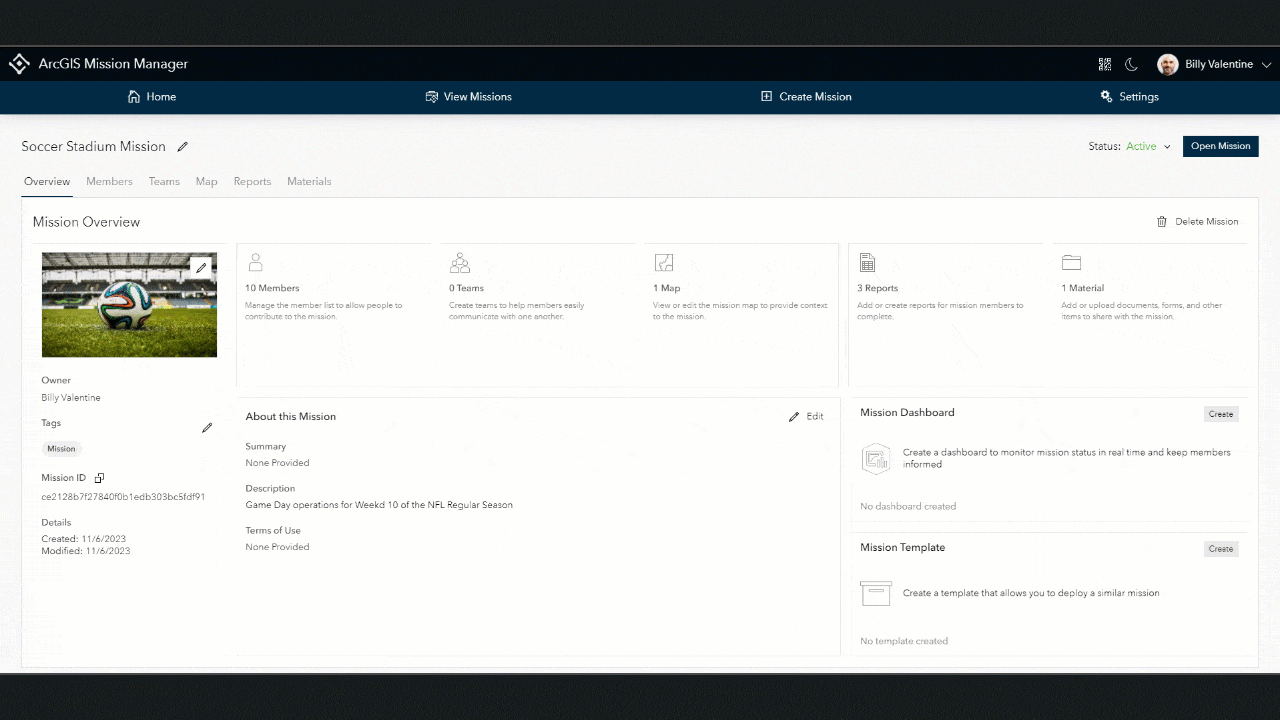Switch to the Members tab
The width and height of the screenshot is (1280, 720).
[109, 182]
